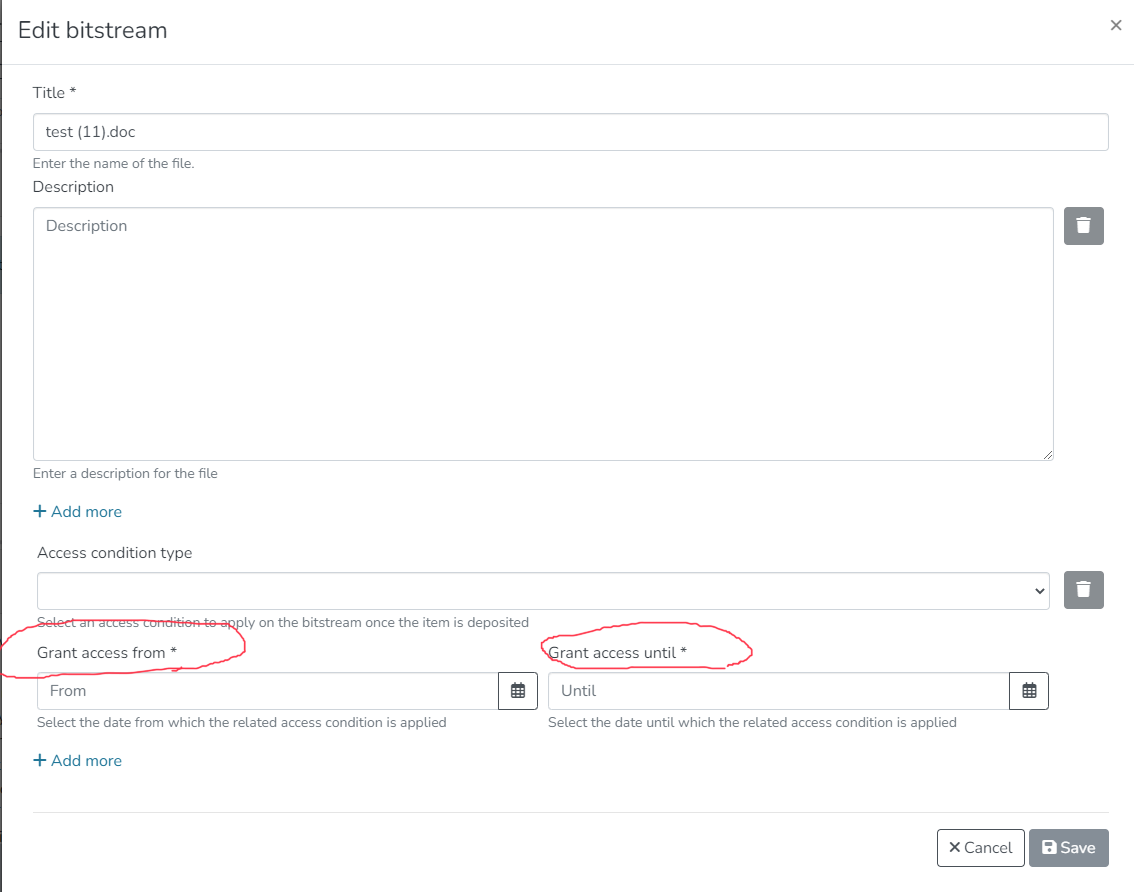Click the resize handle of the Description box
Screen dimensions: 1134x892
1049,454
